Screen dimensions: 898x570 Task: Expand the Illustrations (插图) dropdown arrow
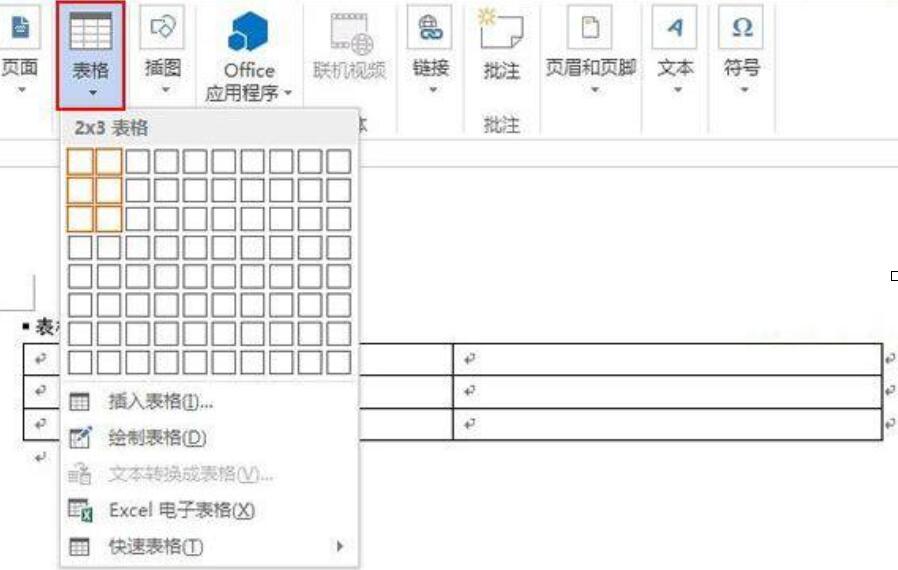pos(165,90)
